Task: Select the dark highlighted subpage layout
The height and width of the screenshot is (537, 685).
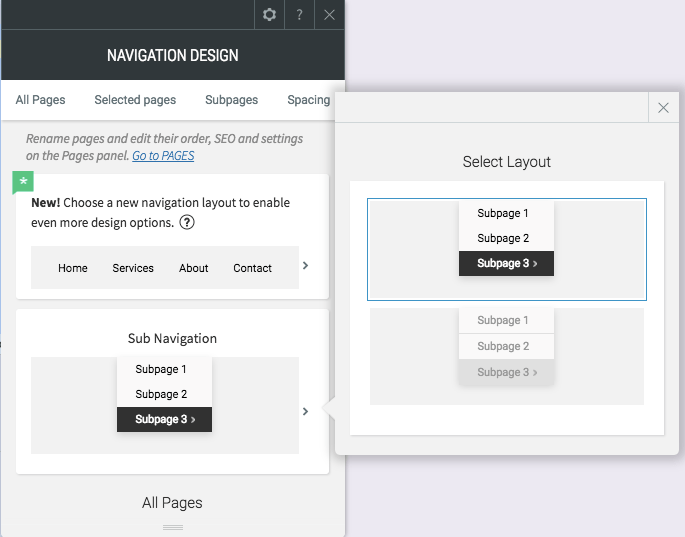Action: 507,249
